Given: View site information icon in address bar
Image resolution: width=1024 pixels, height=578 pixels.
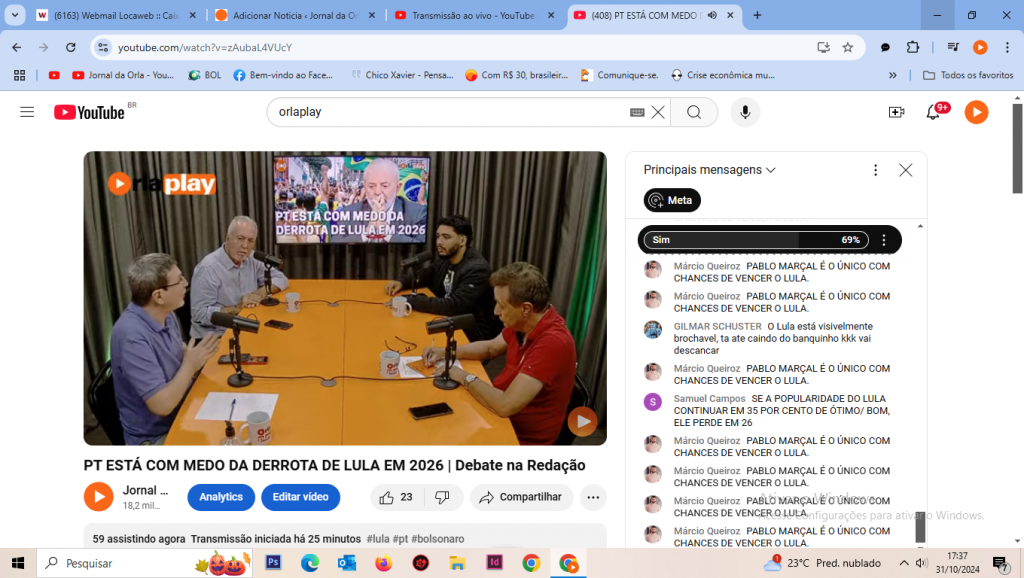Looking at the screenshot, I should tap(103, 48).
